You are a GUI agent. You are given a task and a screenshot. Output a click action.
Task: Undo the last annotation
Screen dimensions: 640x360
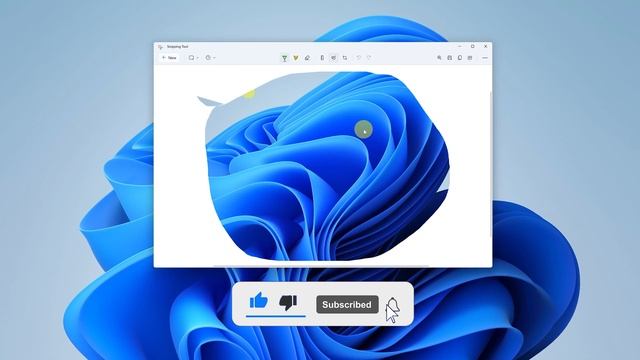pos(358,58)
